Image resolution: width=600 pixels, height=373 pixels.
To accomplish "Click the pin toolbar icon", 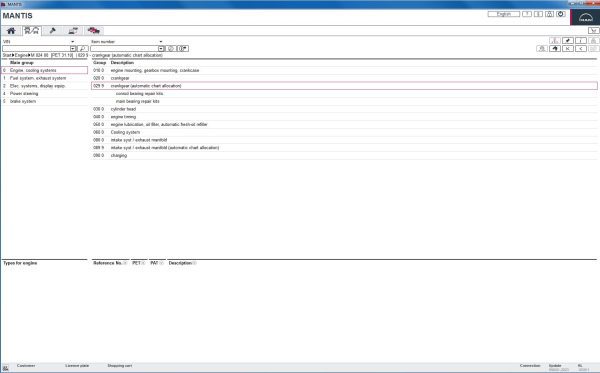I will coord(568,41).
